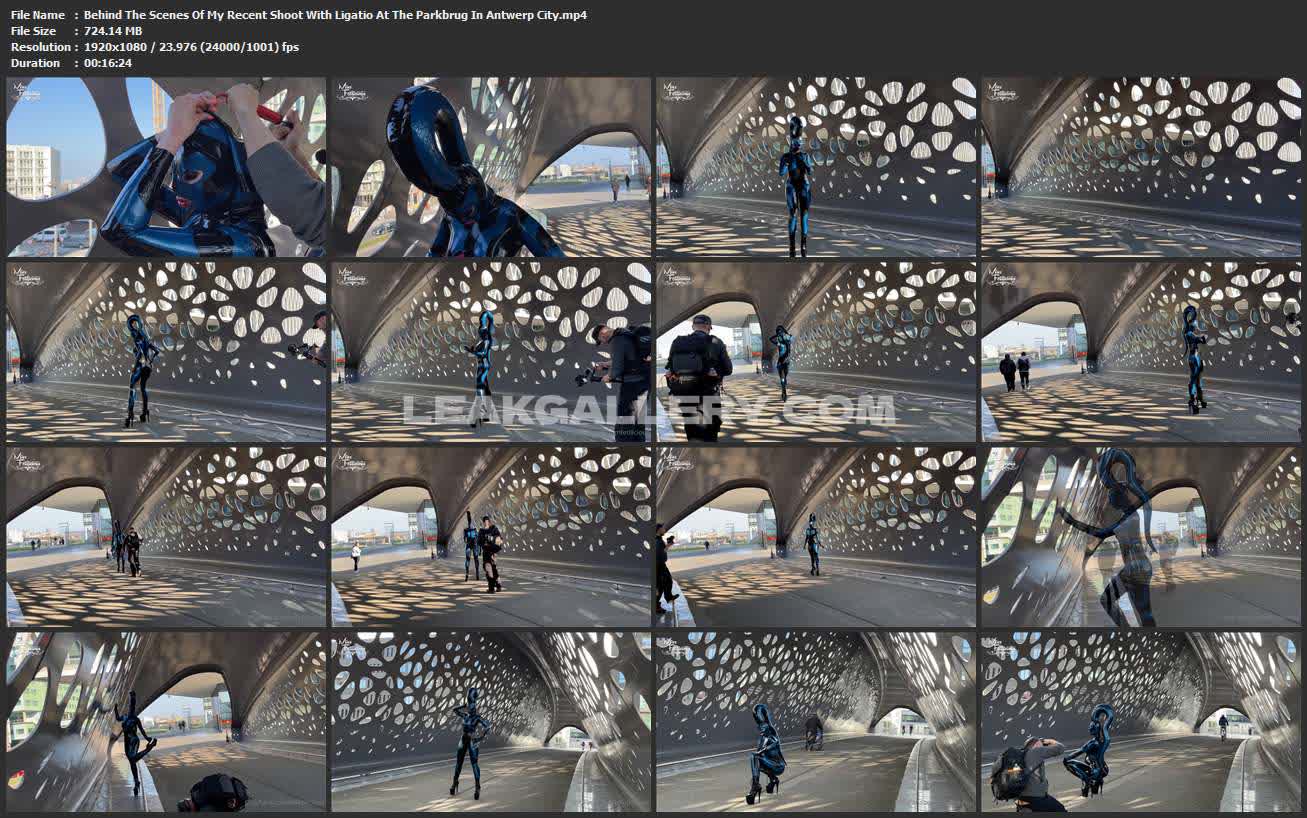This screenshot has height=818, width=1307.
Task: Open thumbnail with backpack photographer seen from behind
Action: coord(816,351)
